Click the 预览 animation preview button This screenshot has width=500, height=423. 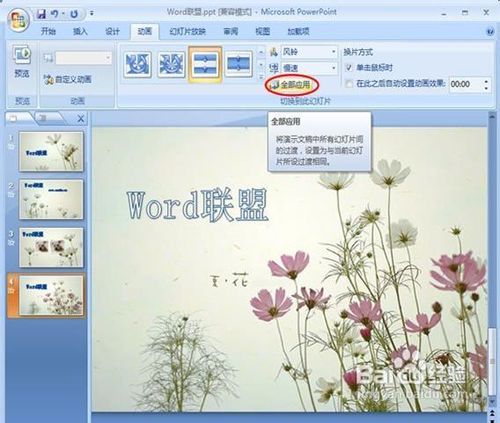[22, 62]
